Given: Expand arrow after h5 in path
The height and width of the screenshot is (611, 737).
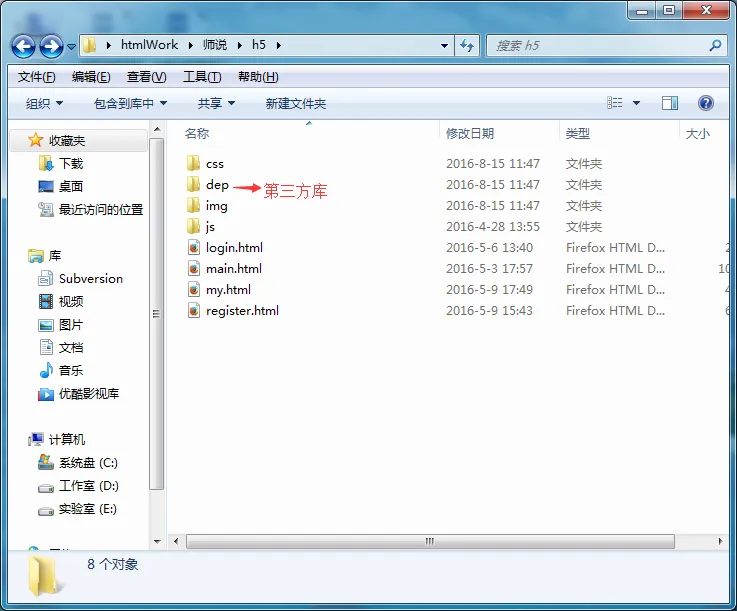Looking at the screenshot, I should click(x=279, y=46).
